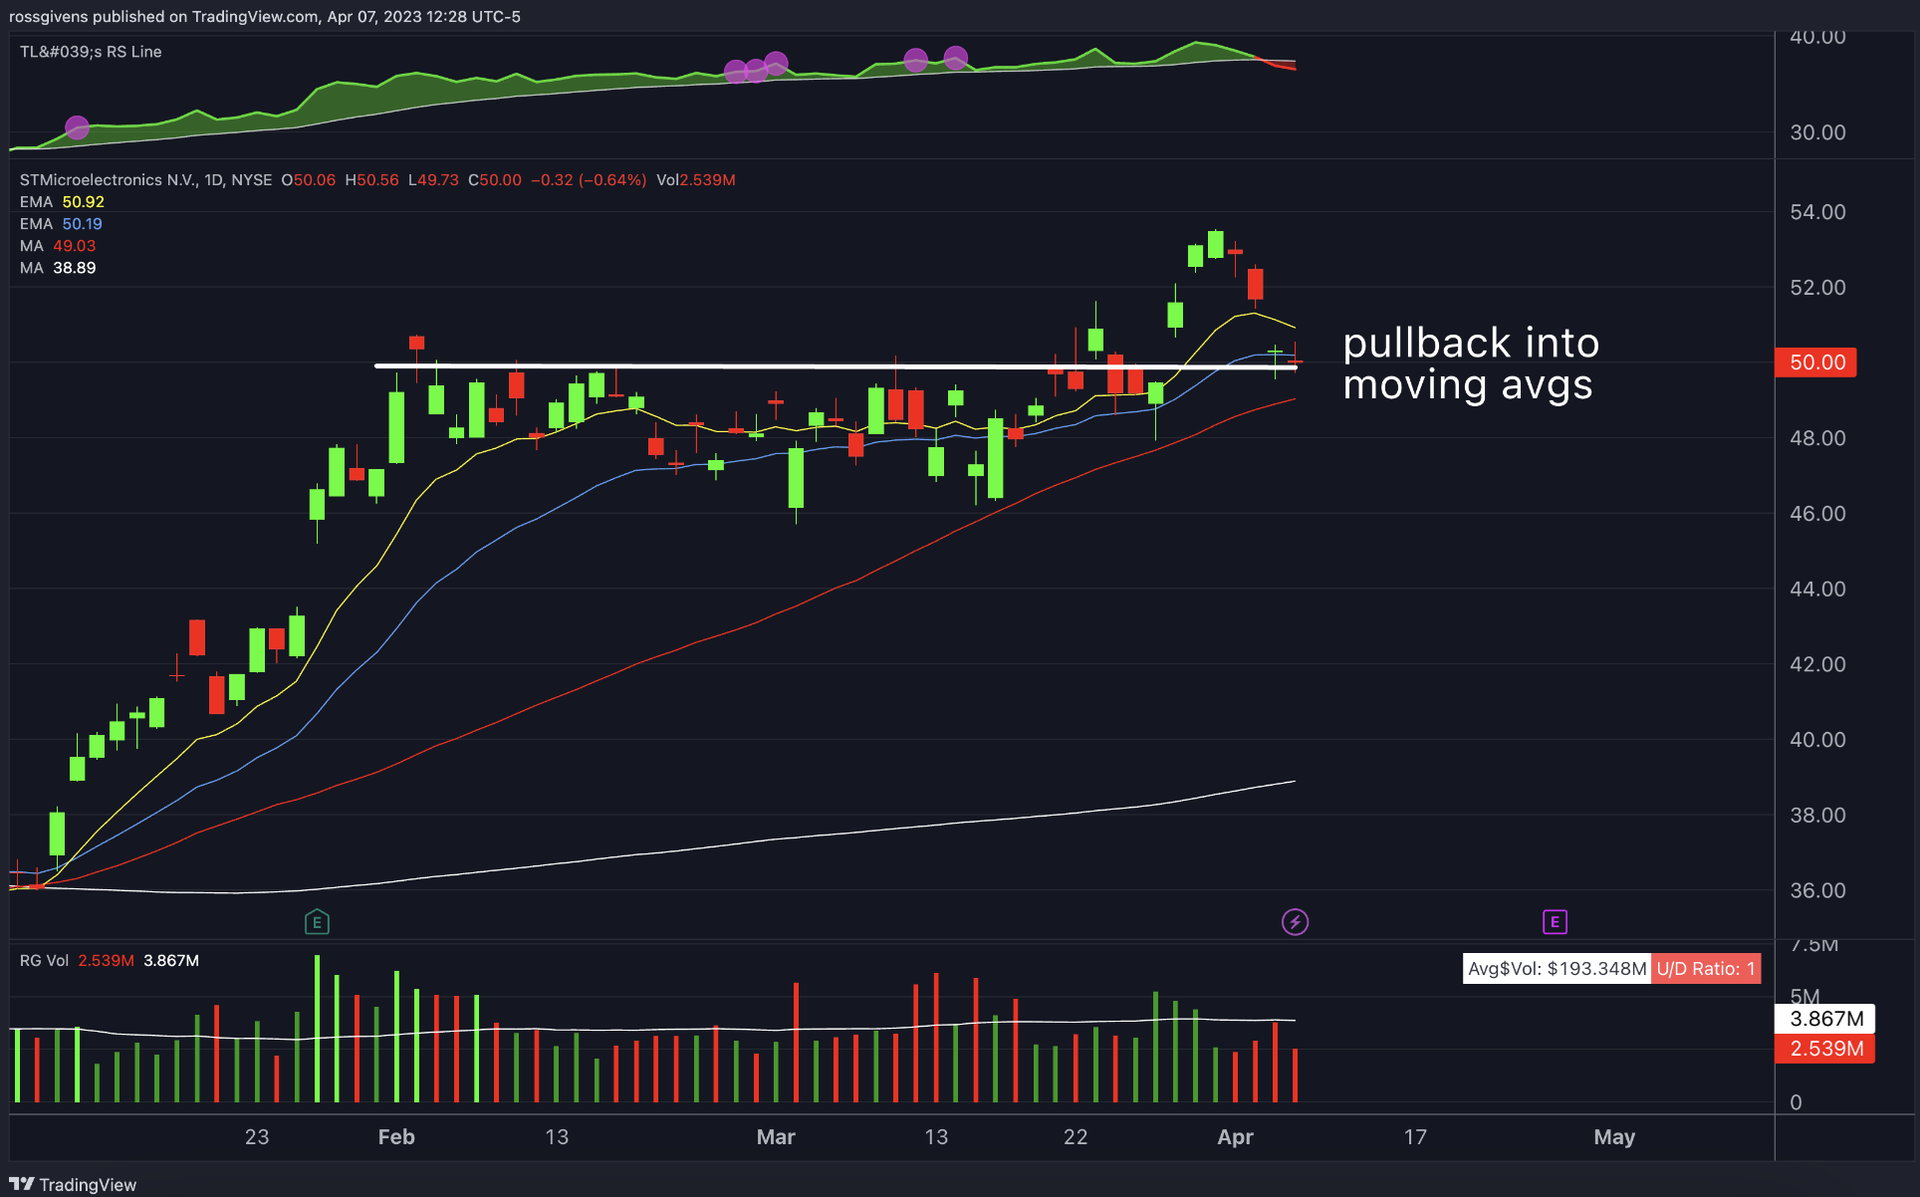
Task: Select the TL's RS Line indicator title
Action: pos(91,52)
